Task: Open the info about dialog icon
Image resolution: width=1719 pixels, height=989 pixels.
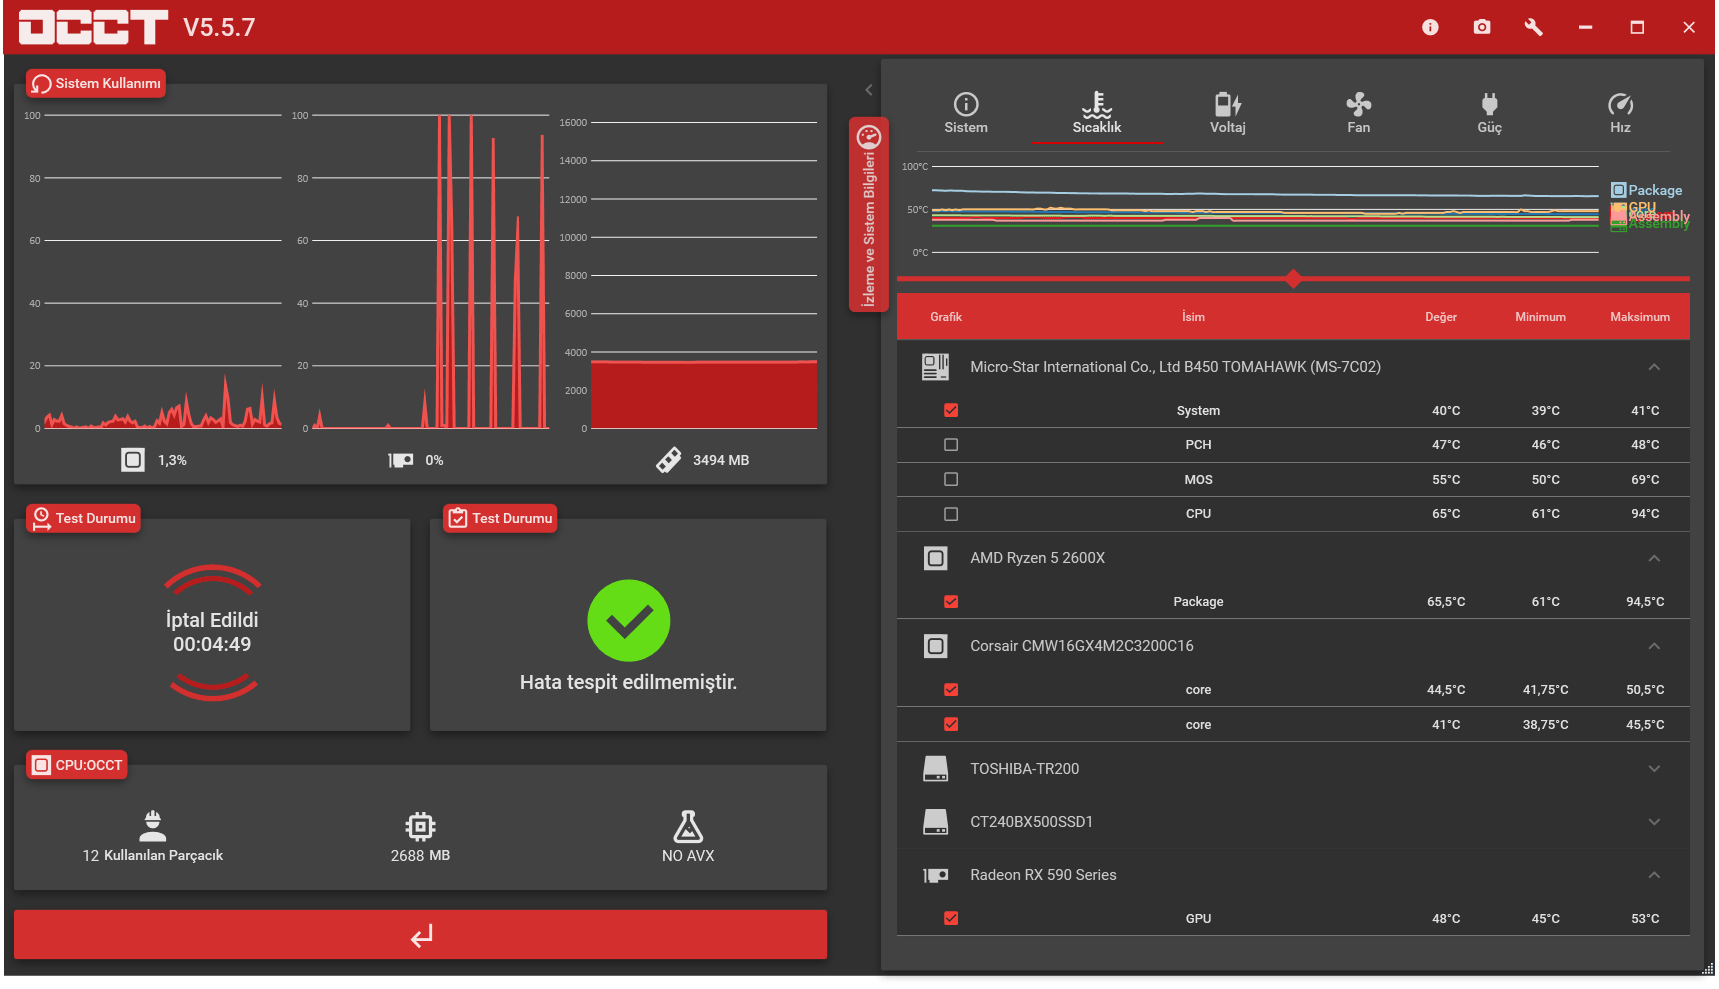Action: 1430,27
